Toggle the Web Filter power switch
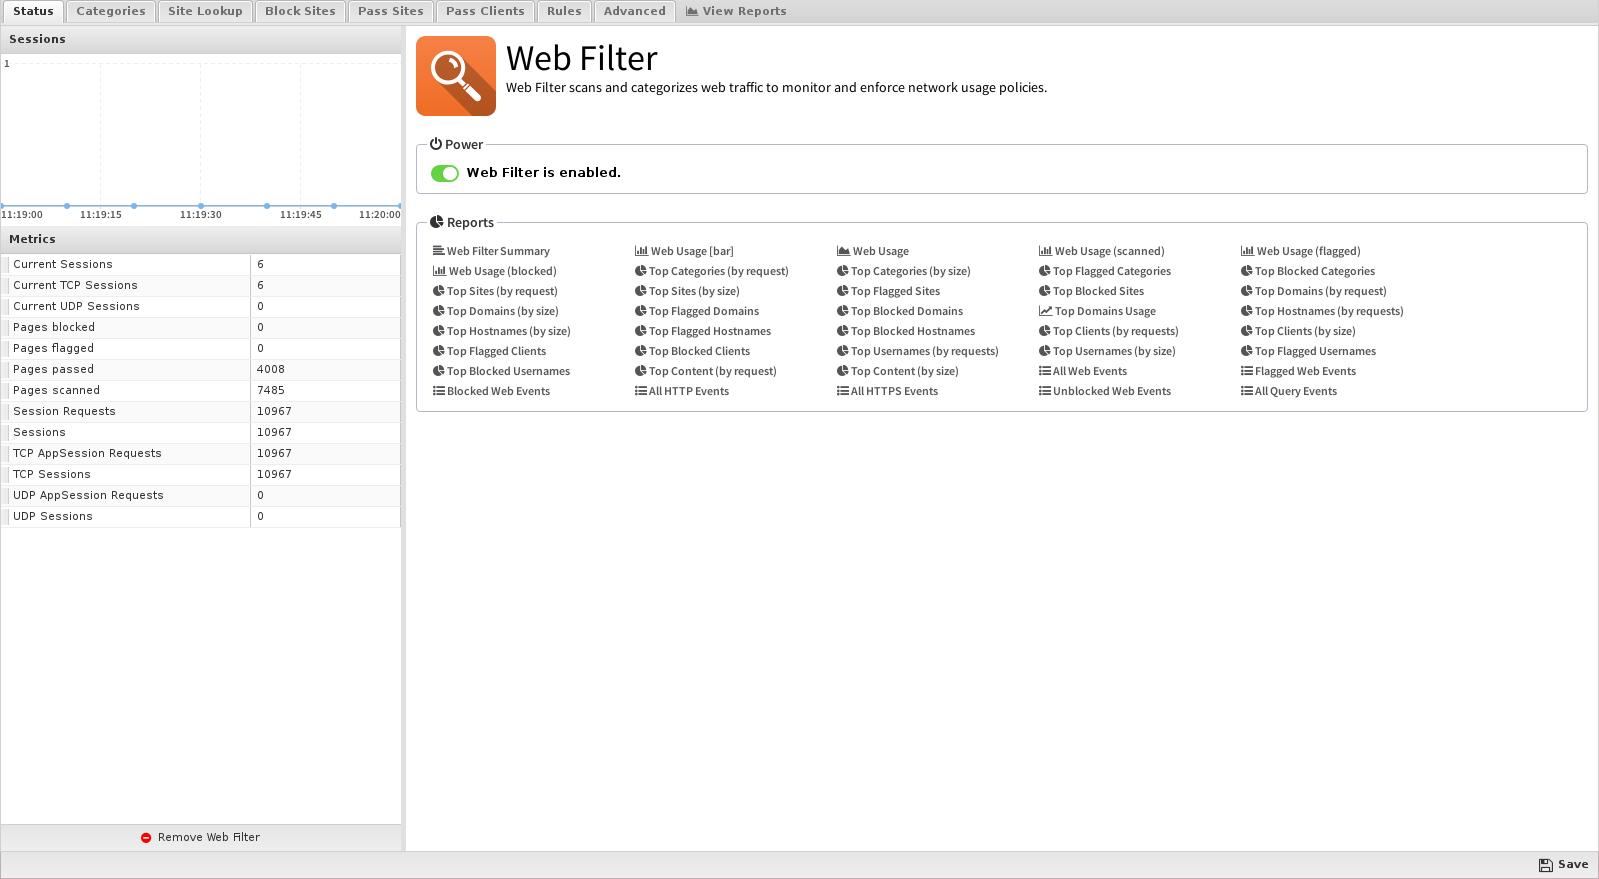 click(445, 173)
